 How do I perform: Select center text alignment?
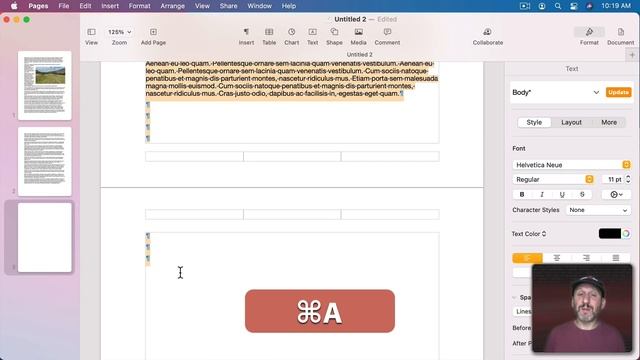point(557,258)
